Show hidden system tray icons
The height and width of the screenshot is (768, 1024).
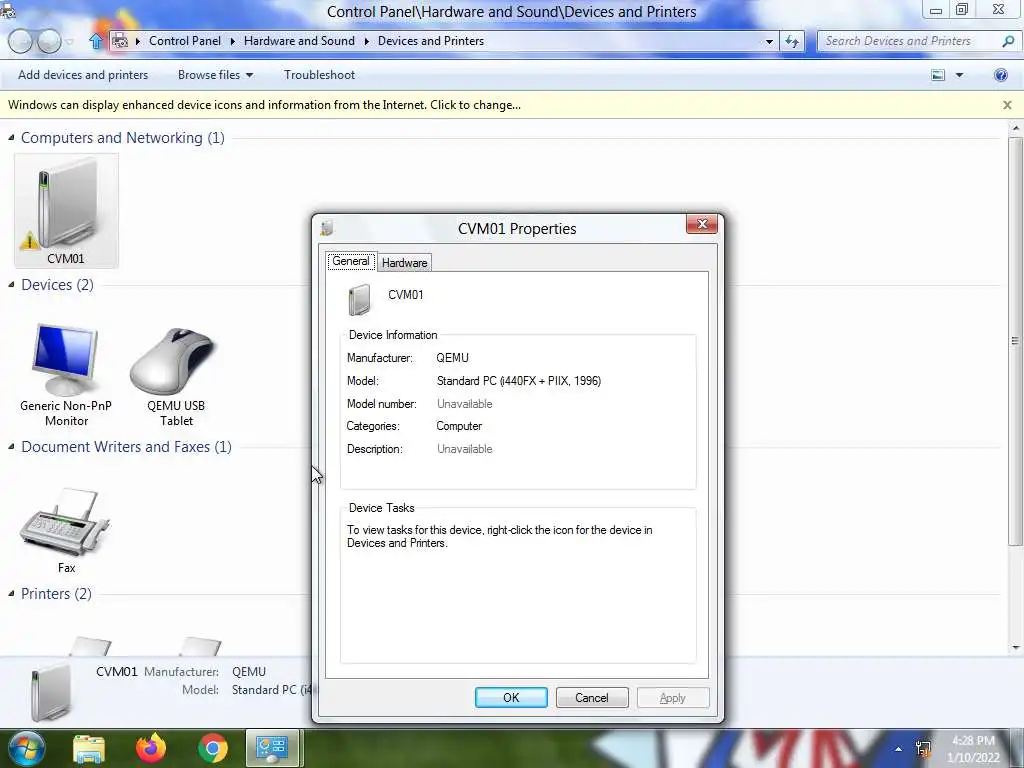point(899,749)
